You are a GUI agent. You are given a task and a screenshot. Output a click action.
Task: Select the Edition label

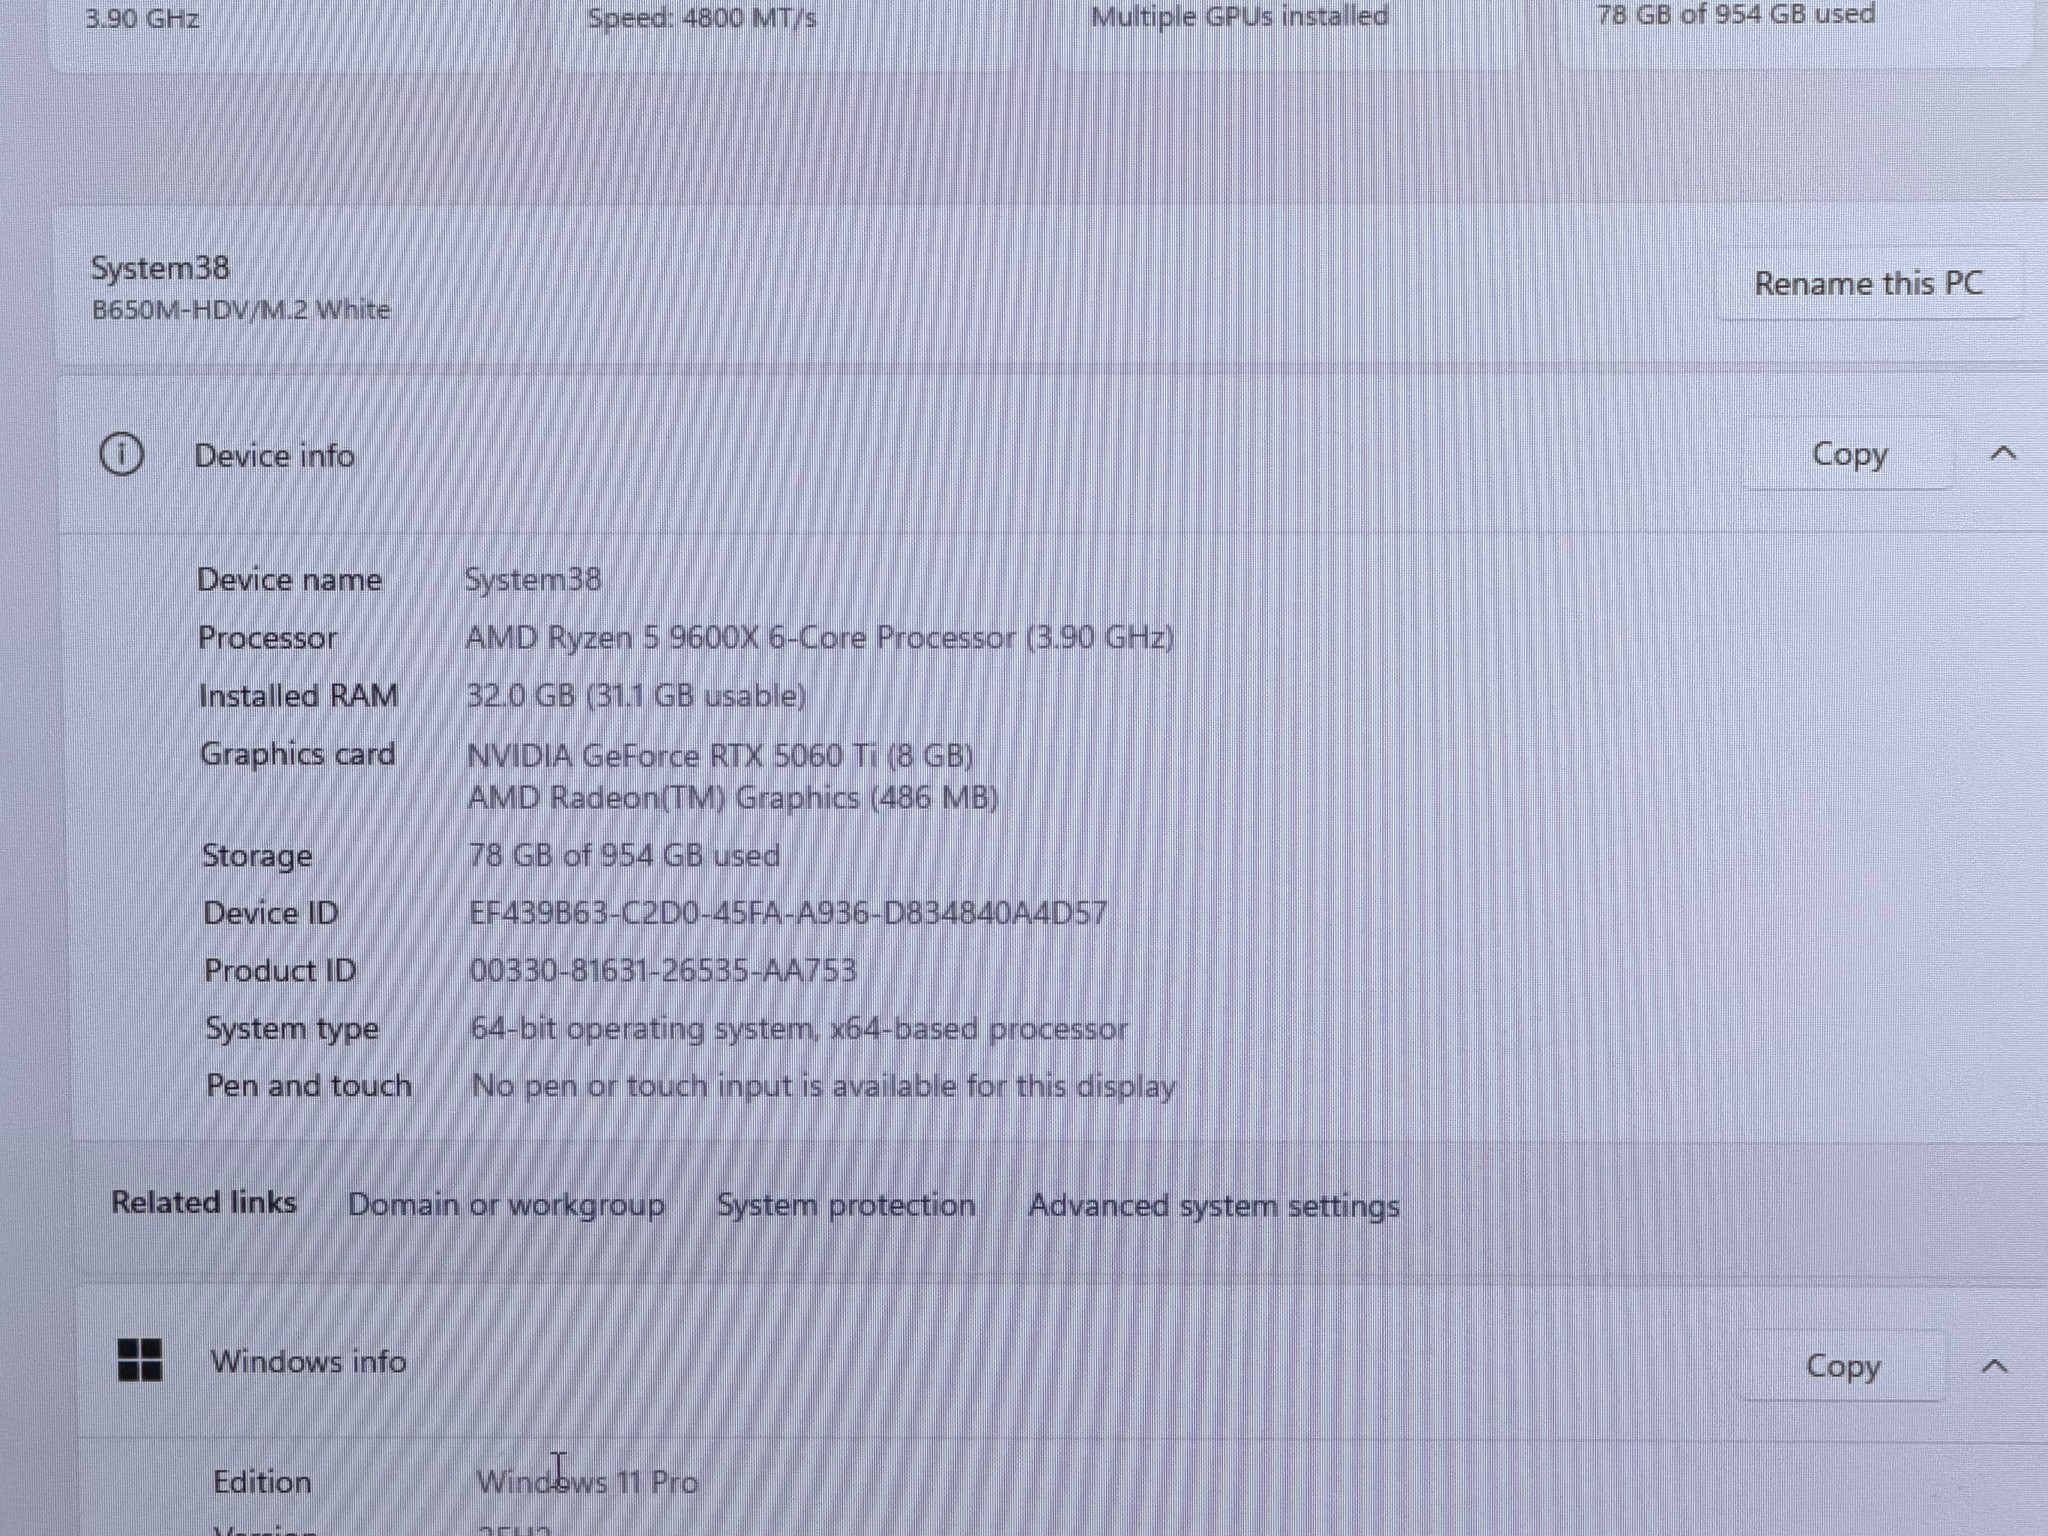coord(262,1482)
